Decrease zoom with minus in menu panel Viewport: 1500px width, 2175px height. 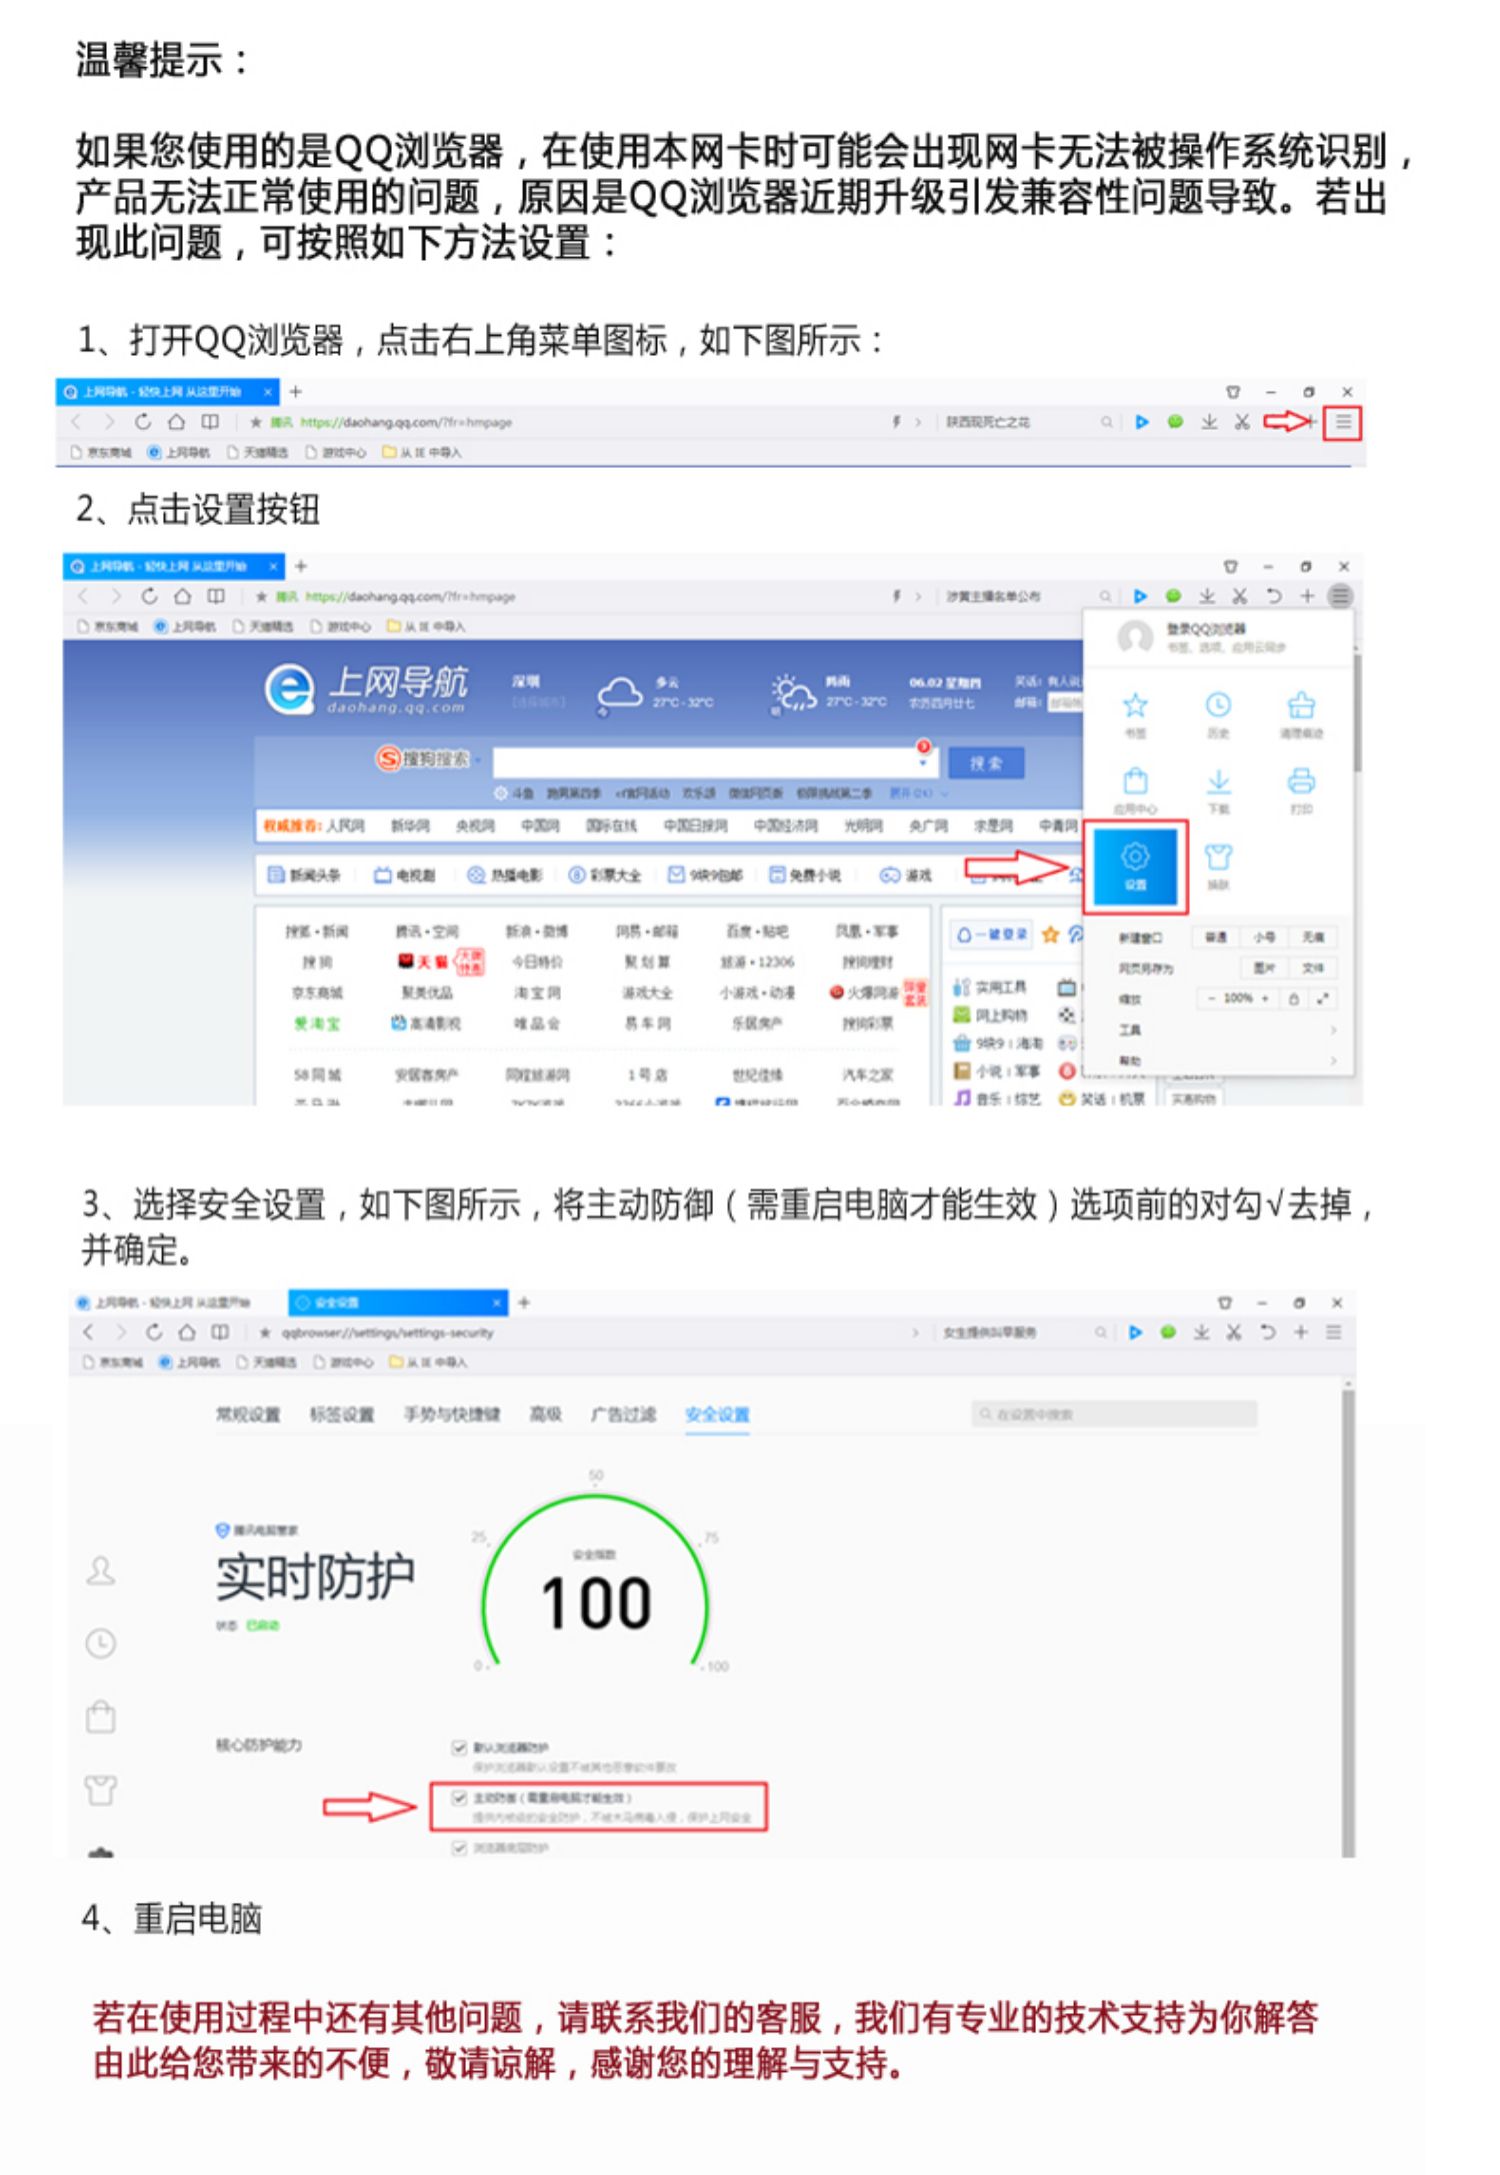coord(1211,998)
